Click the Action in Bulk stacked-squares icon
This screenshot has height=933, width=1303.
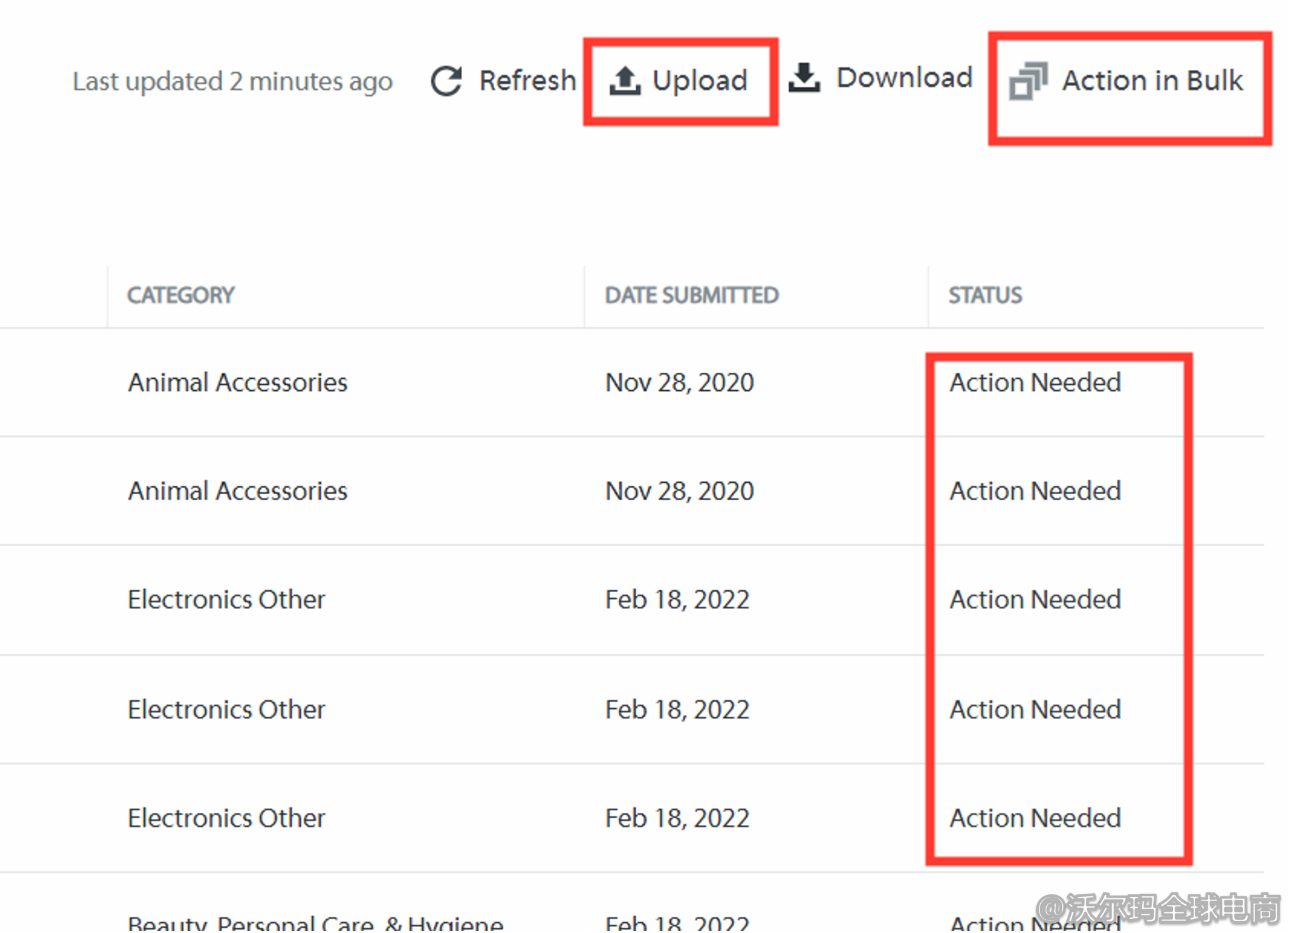[1028, 81]
